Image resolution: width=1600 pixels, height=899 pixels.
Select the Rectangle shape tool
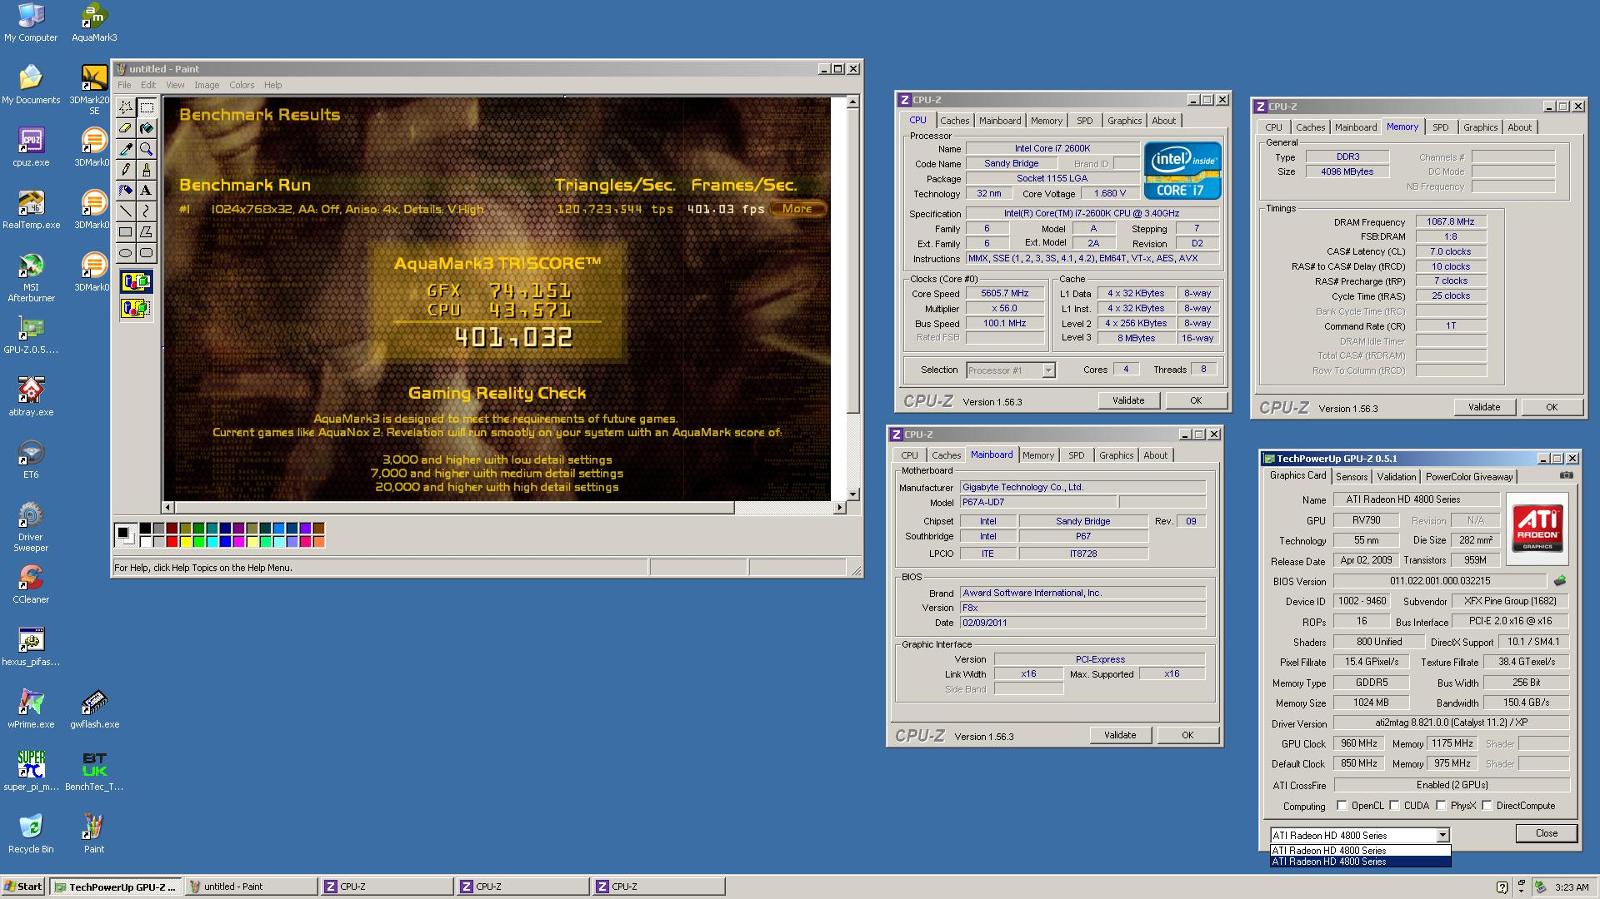[126, 232]
